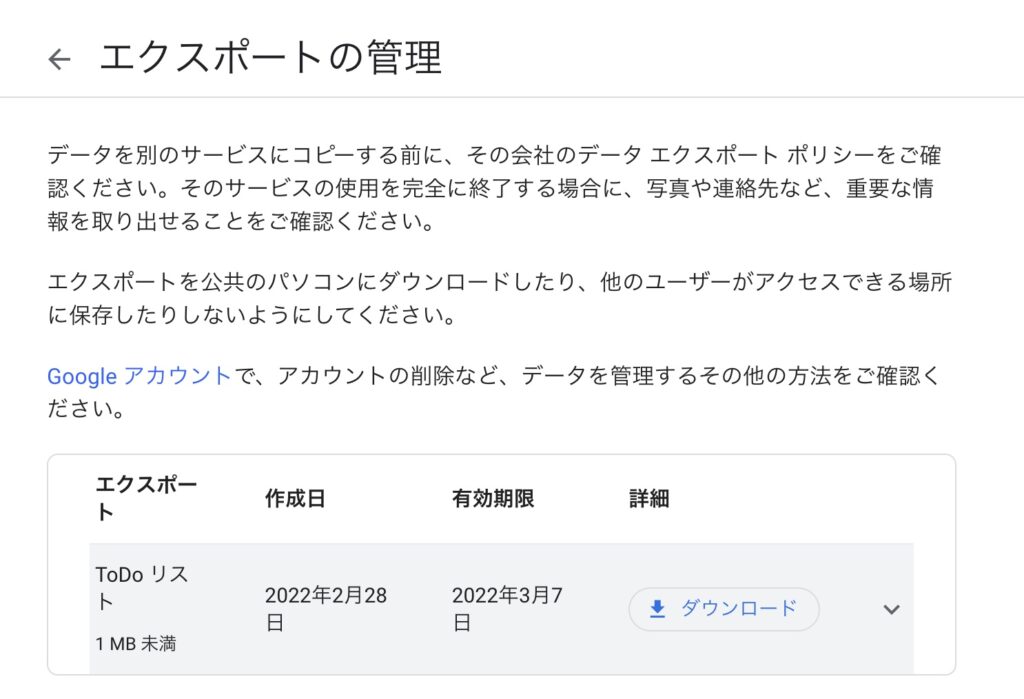1024x699 pixels.
Task: Expand the ToDo リスト export details chevron
Action: pos(891,609)
